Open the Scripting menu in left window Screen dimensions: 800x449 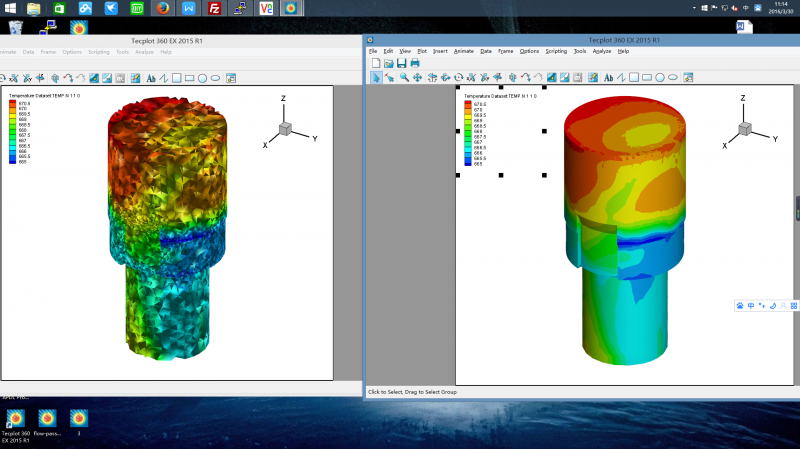98,51
